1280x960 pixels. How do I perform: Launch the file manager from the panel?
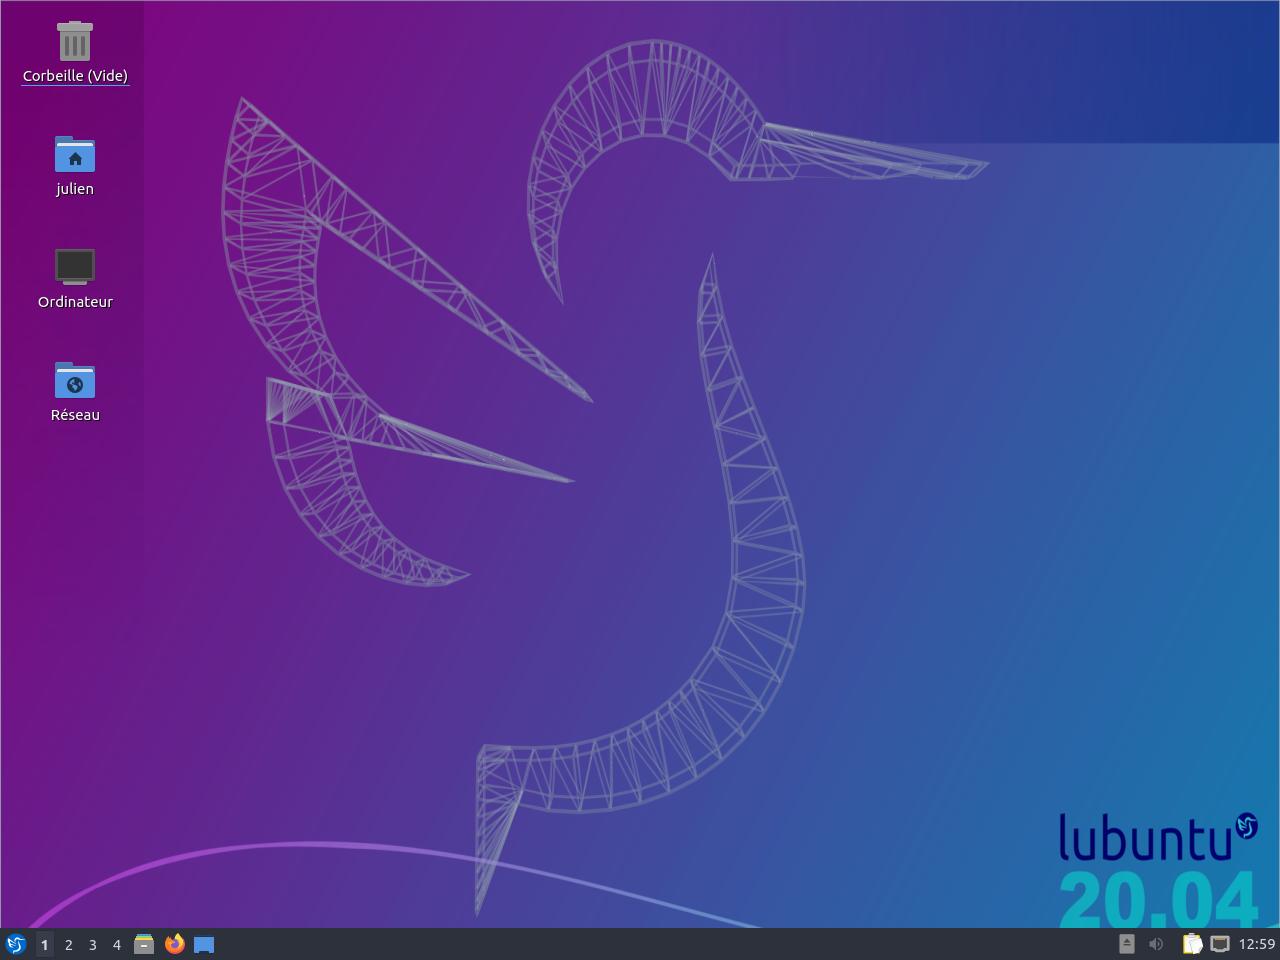144,944
